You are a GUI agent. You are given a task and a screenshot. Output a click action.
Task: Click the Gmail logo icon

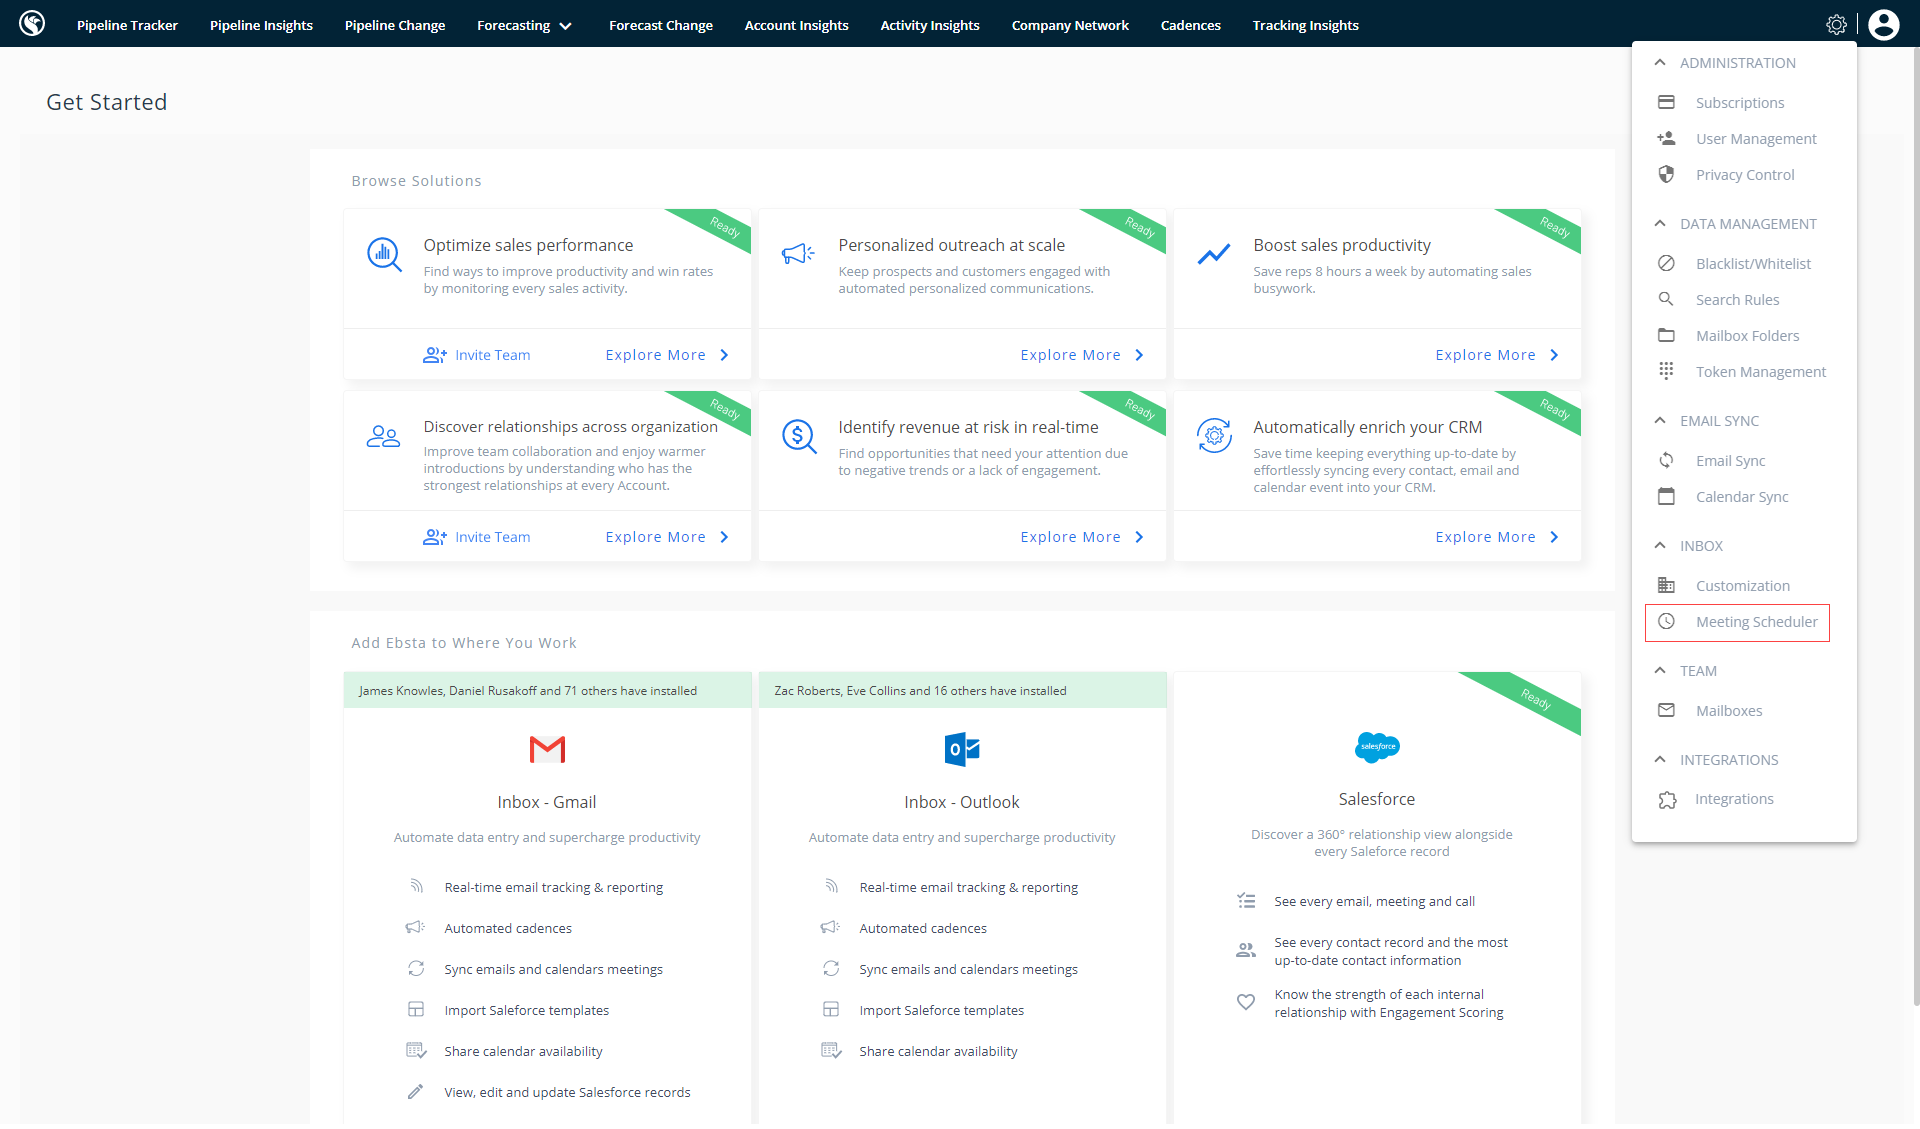[547, 749]
